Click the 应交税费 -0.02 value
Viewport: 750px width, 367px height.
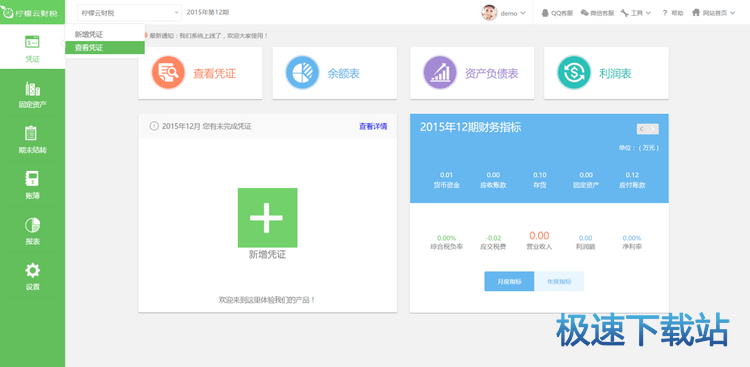coord(493,238)
